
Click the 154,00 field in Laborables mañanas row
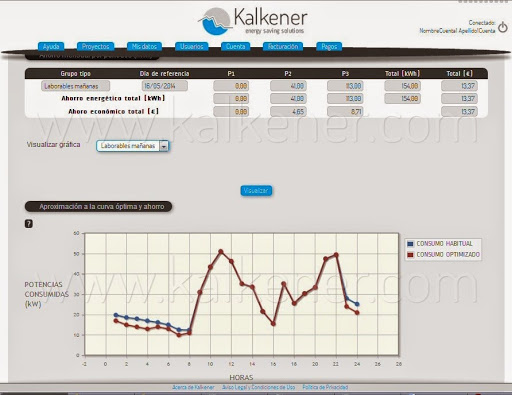[402, 86]
